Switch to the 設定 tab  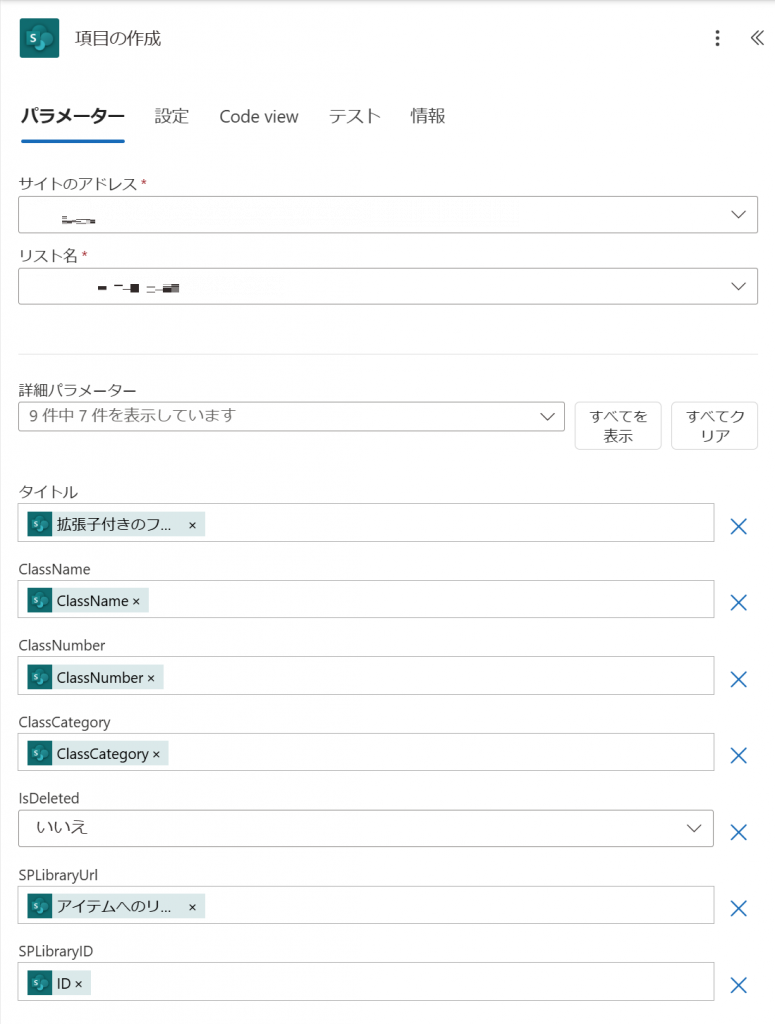click(x=171, y=116)
